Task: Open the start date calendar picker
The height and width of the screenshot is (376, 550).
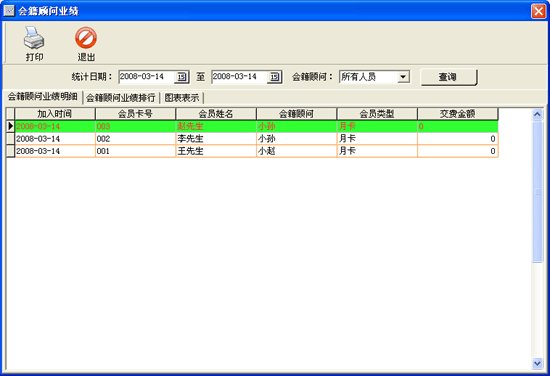Action: click(x=181, y=77)
